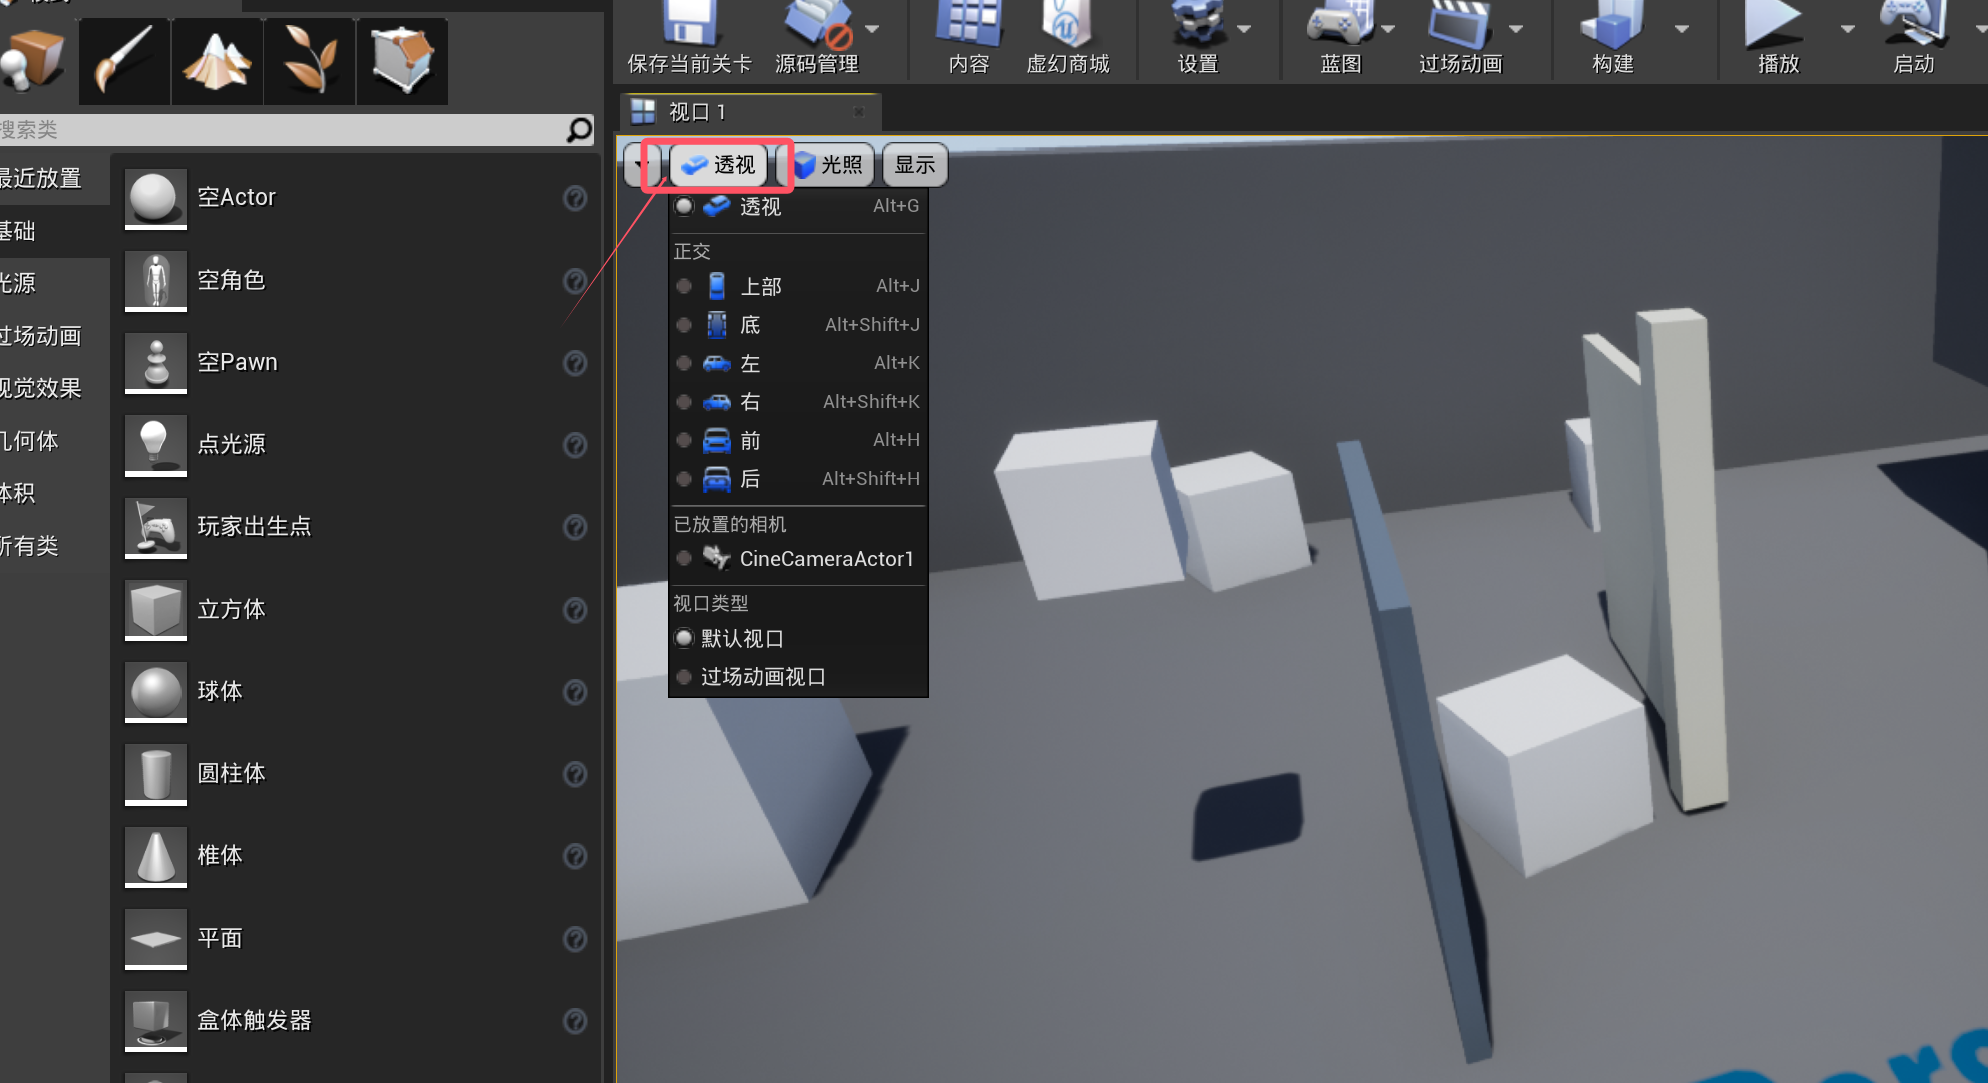Switch to Foliage mode leaf icon

(309, 60)
